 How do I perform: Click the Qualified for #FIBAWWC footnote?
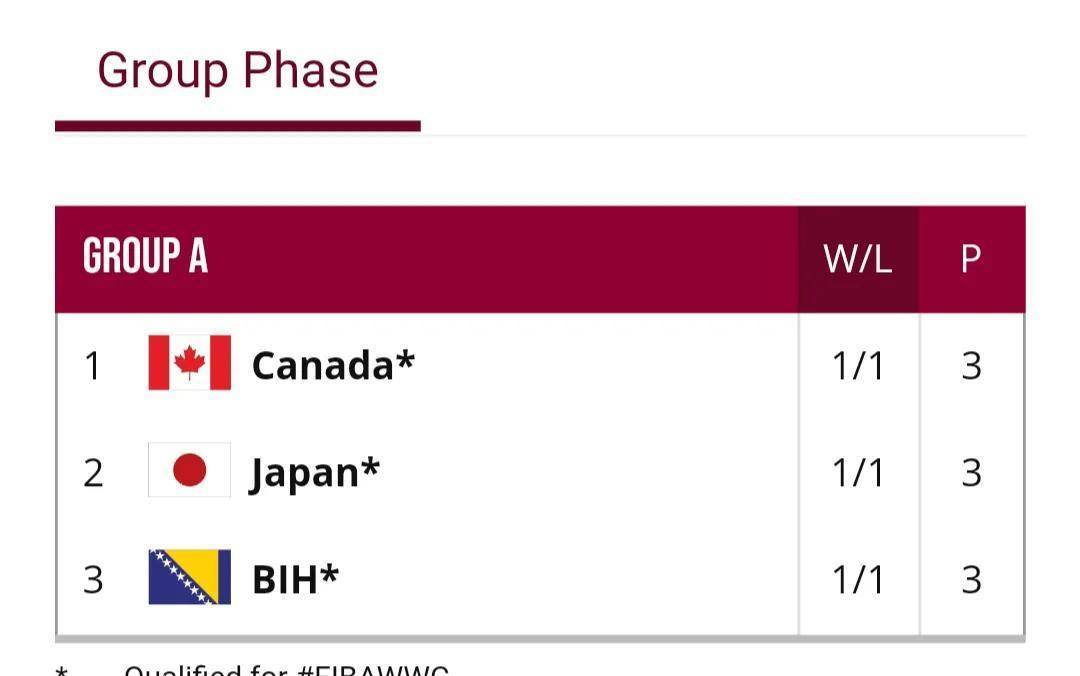pos(286,669)
